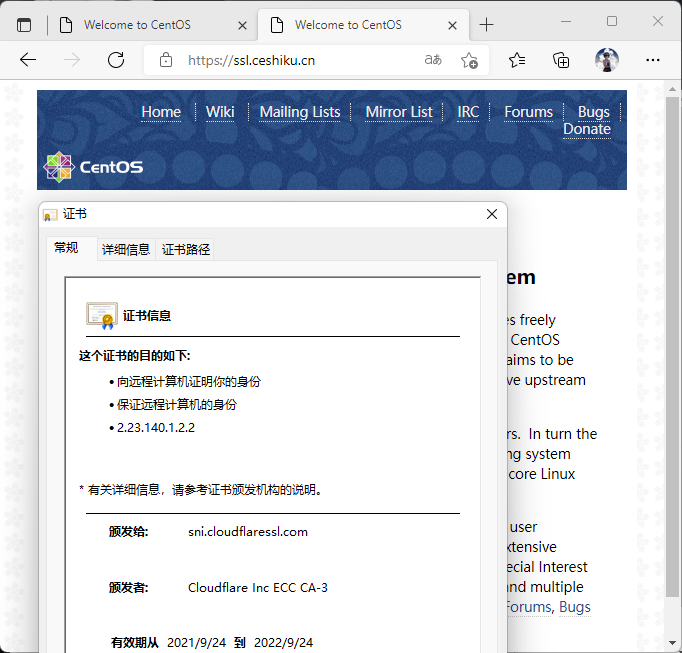
Task: Click Cloudflare Inc ECC CA-3 issuer text
Action: (257, 588)
